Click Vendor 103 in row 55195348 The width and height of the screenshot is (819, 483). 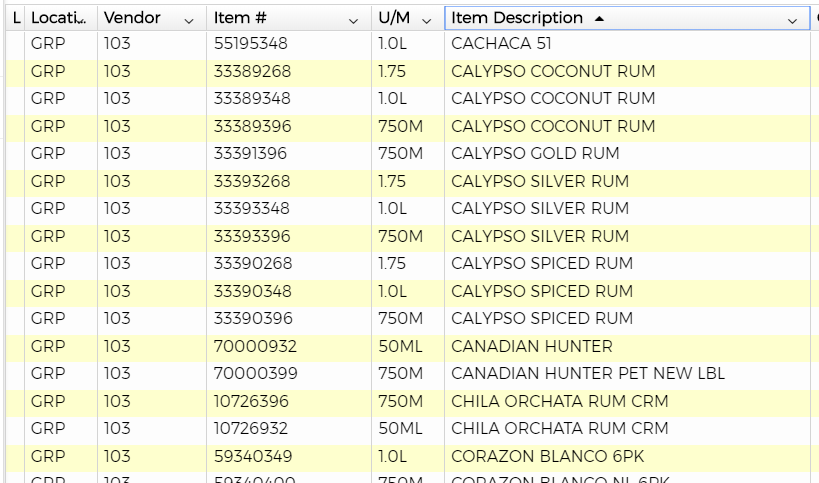click(x=117, y=43)
